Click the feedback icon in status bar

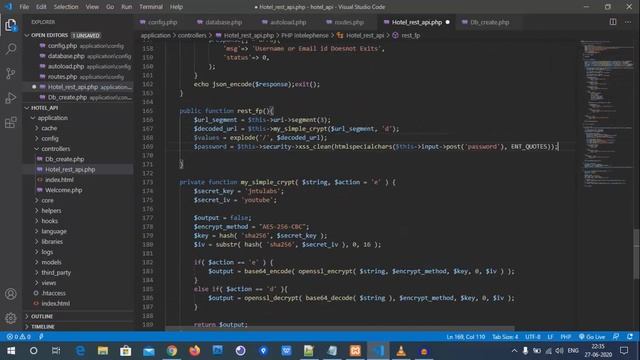tap(616, 337)
